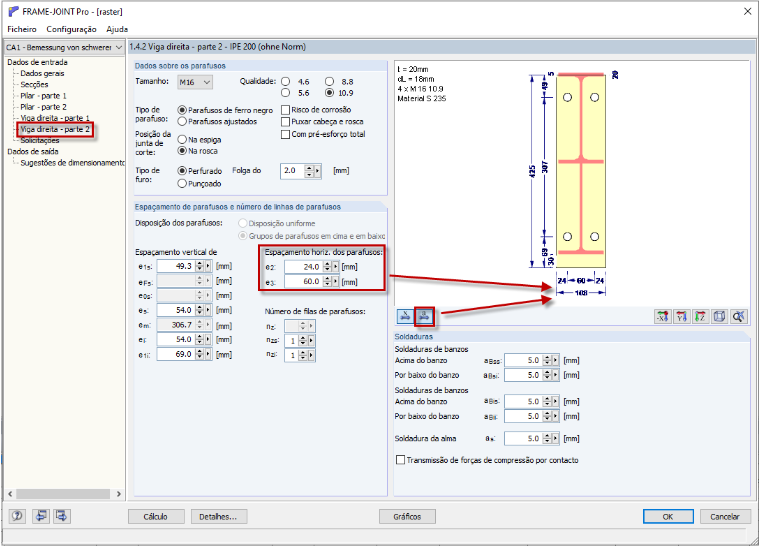Click the Folga do furo spinner arrow
The image size is (760, 546).
tap(317, 171)
